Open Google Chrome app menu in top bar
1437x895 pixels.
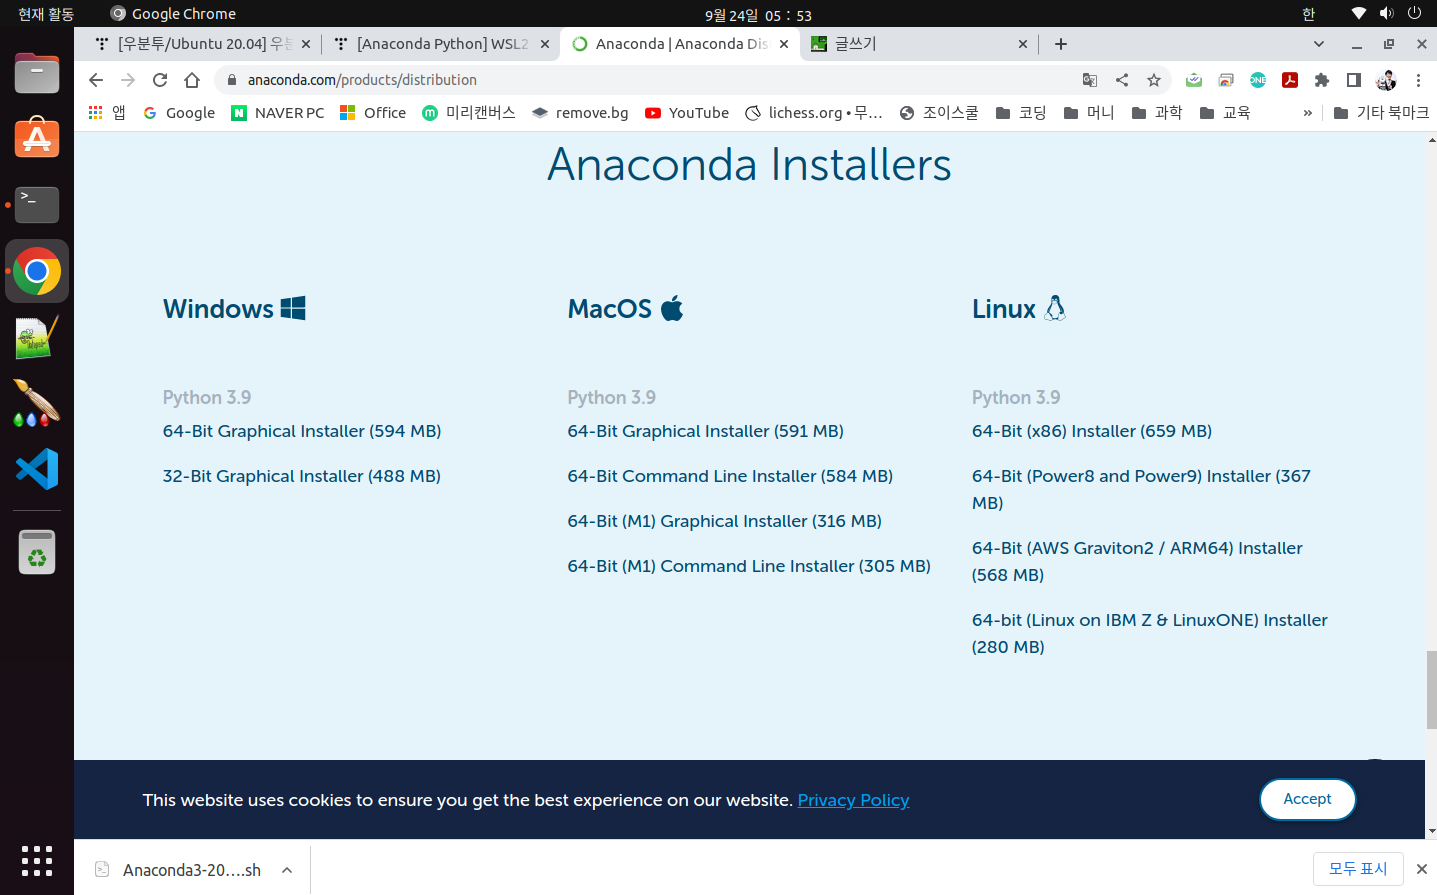coord(173,13)
